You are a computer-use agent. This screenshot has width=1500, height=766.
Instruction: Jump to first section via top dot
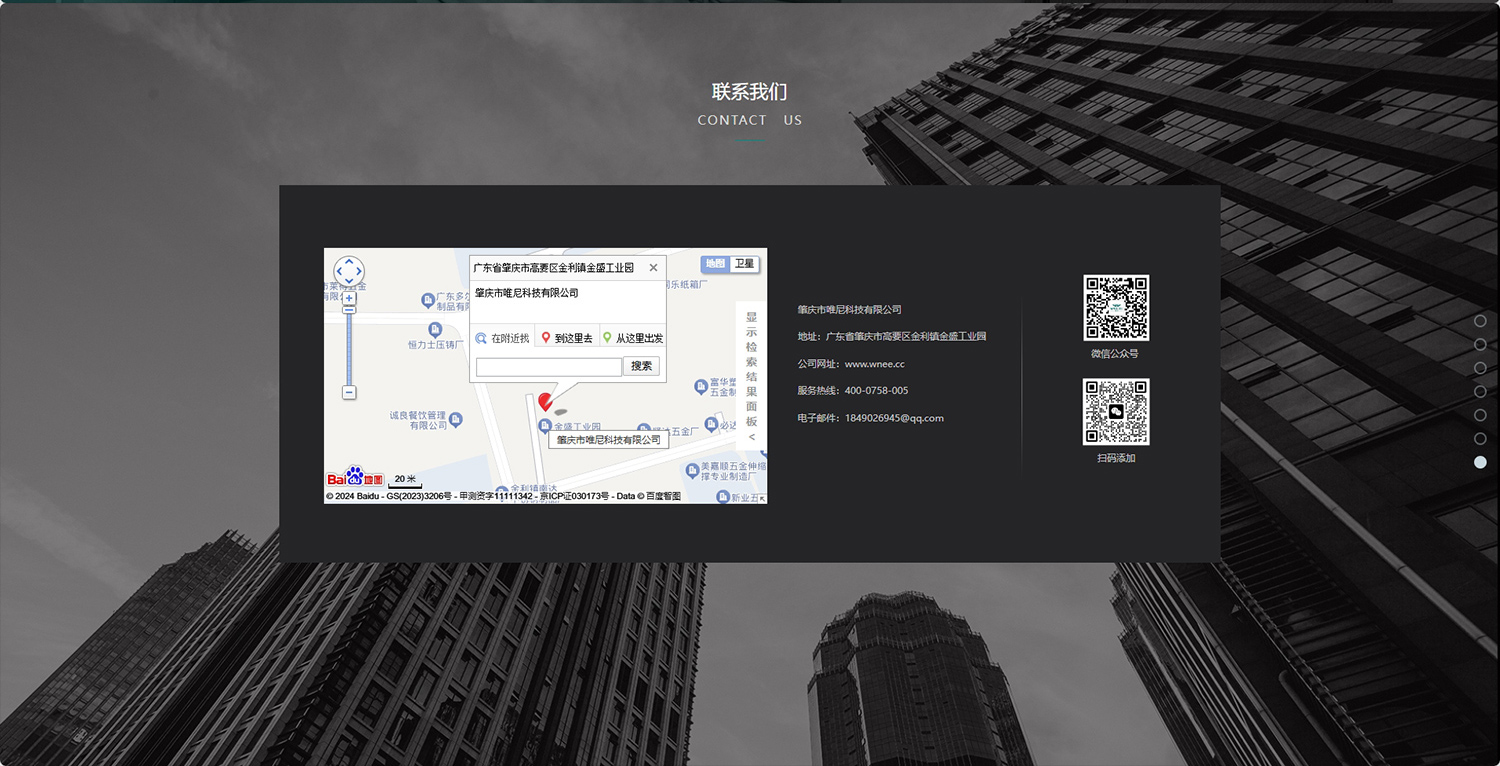[1480, 321]
